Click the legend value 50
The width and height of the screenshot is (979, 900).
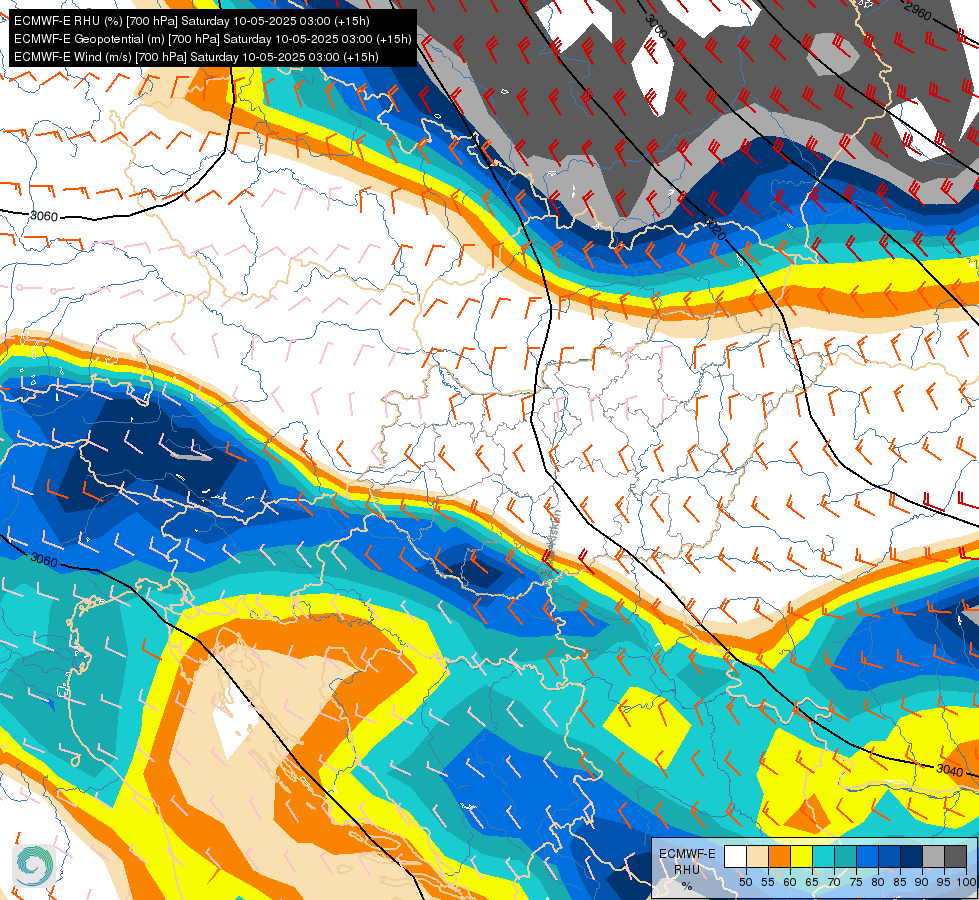click(745, 882)
